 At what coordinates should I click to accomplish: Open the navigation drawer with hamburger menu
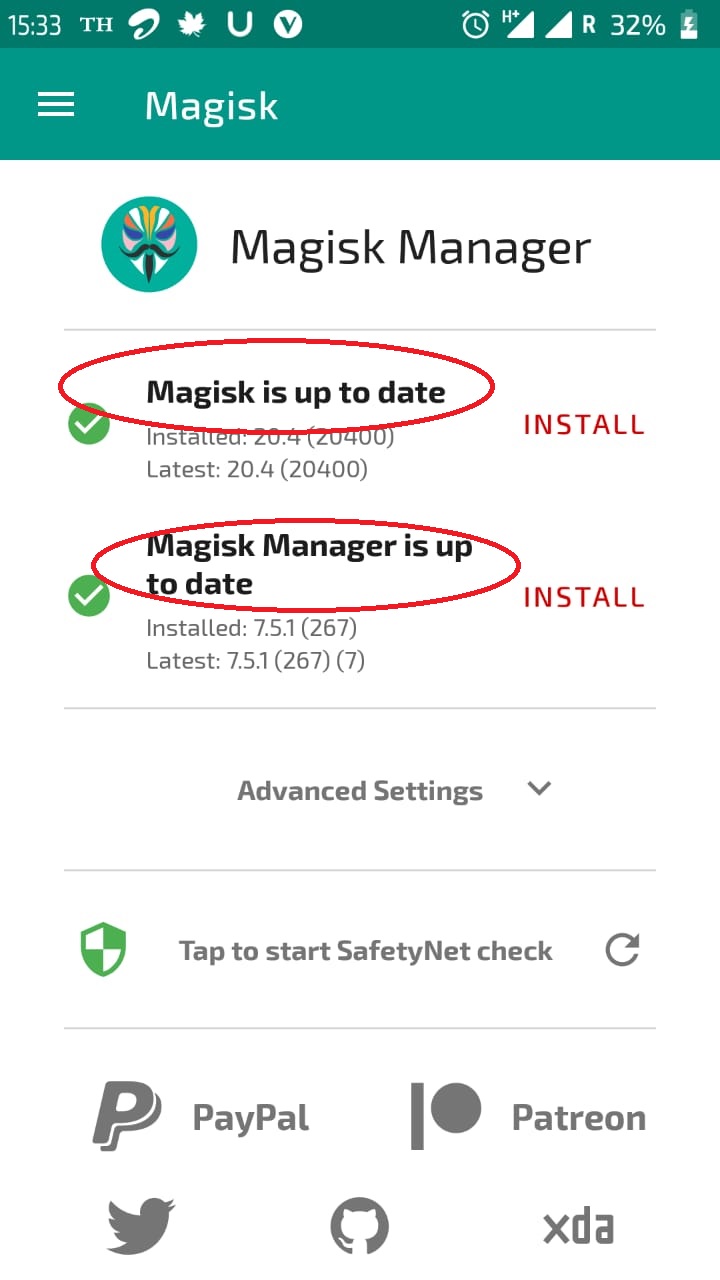(x=56, y=104)
